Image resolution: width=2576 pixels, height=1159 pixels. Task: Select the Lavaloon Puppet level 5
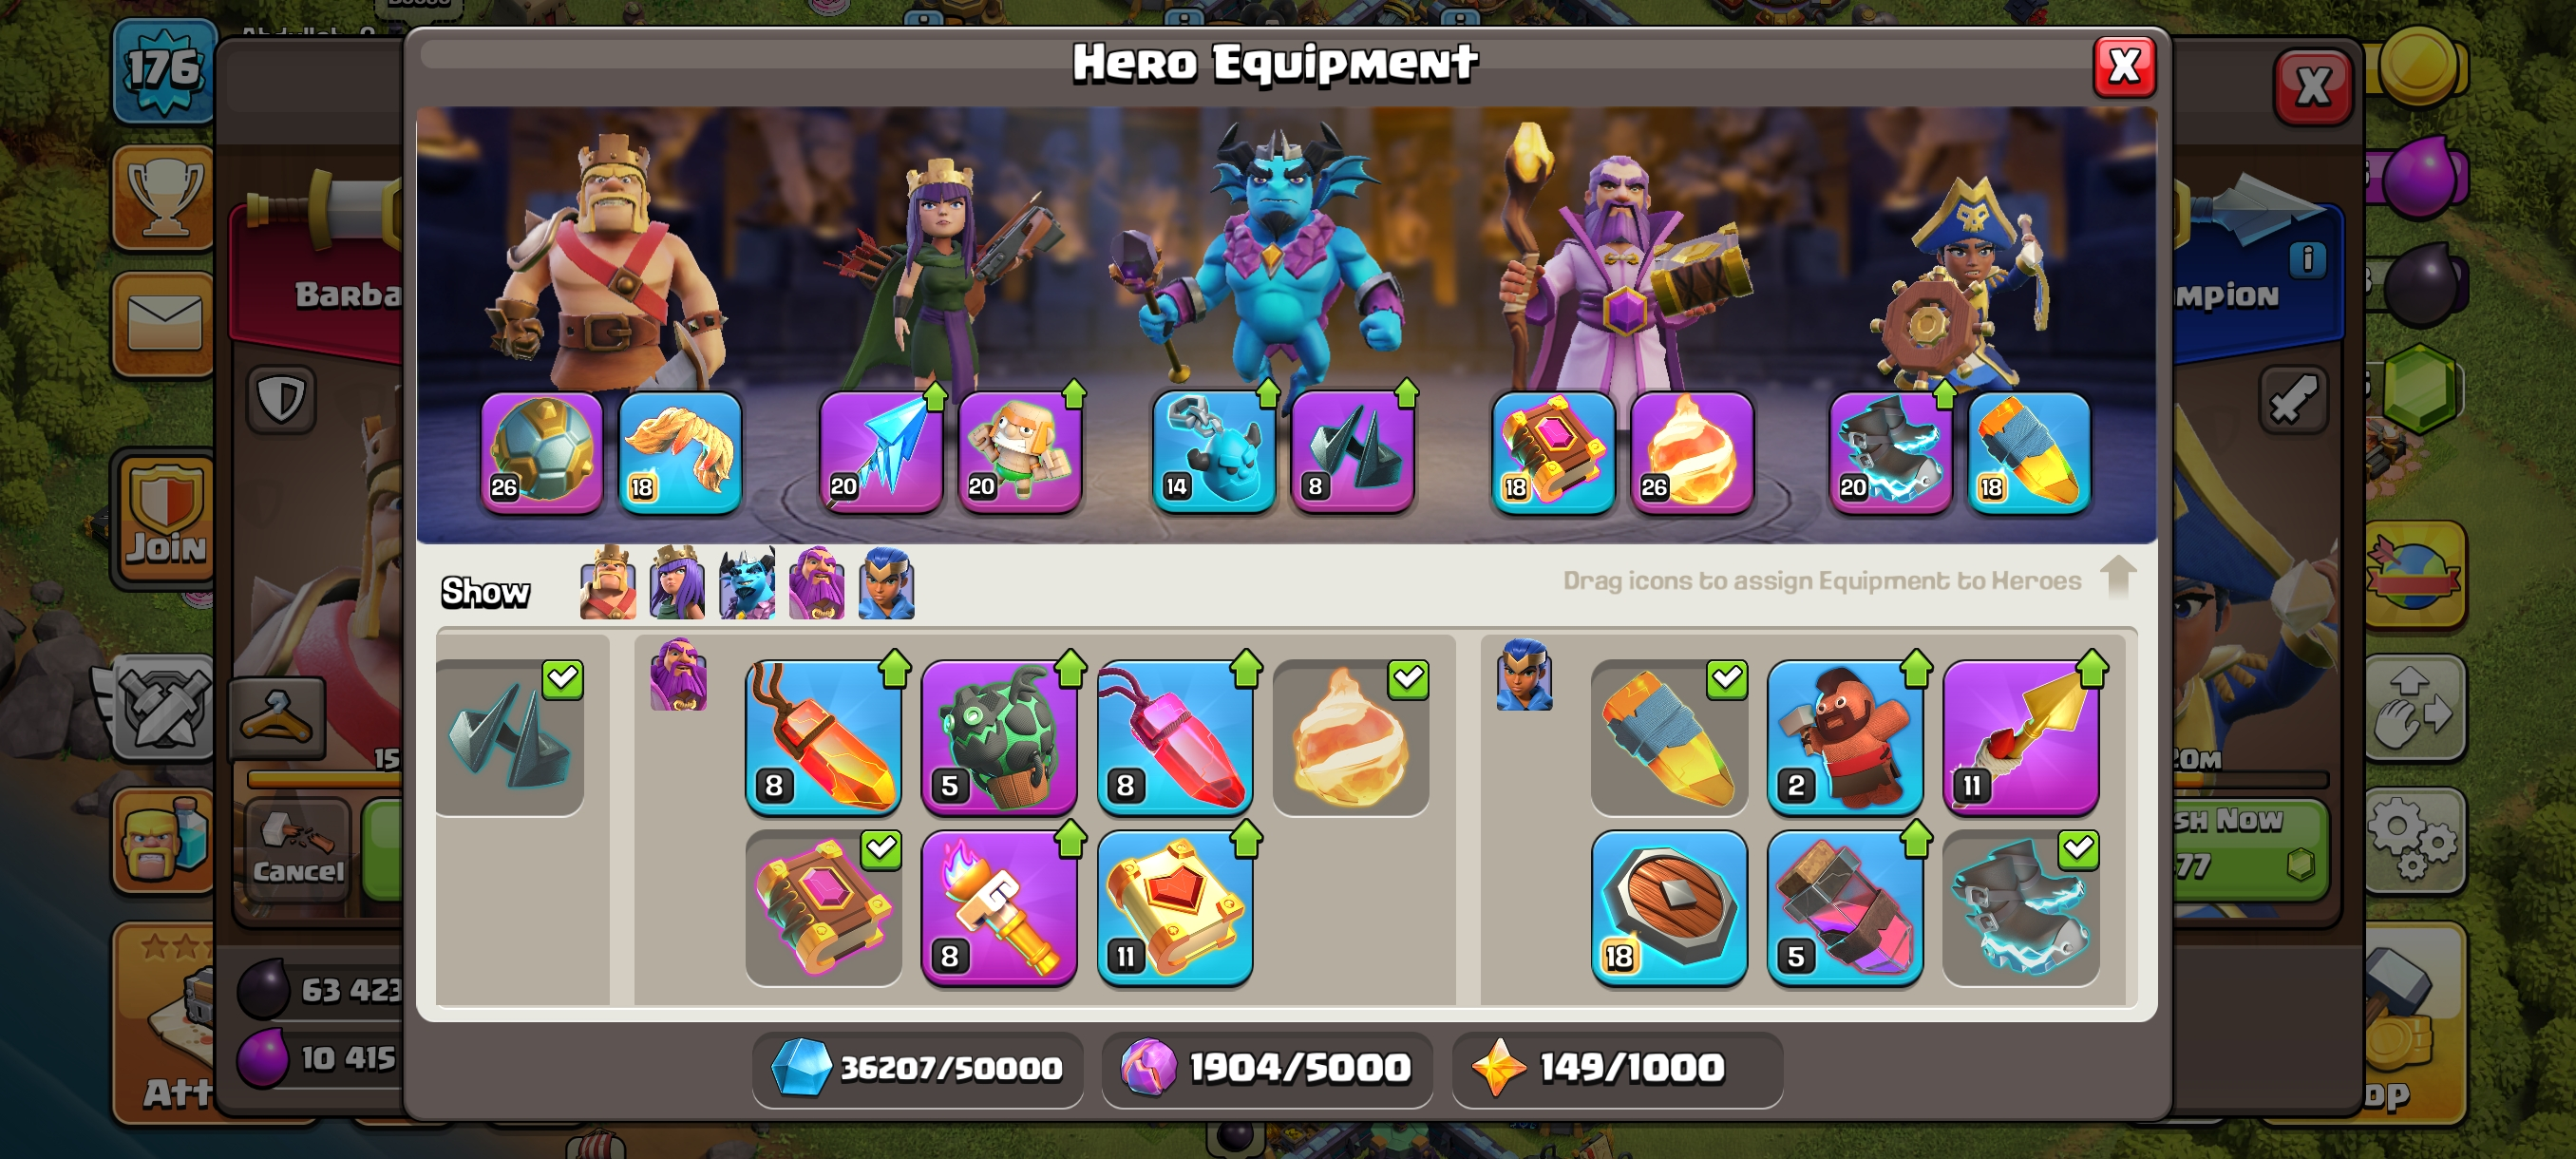[x=999, y=737]
